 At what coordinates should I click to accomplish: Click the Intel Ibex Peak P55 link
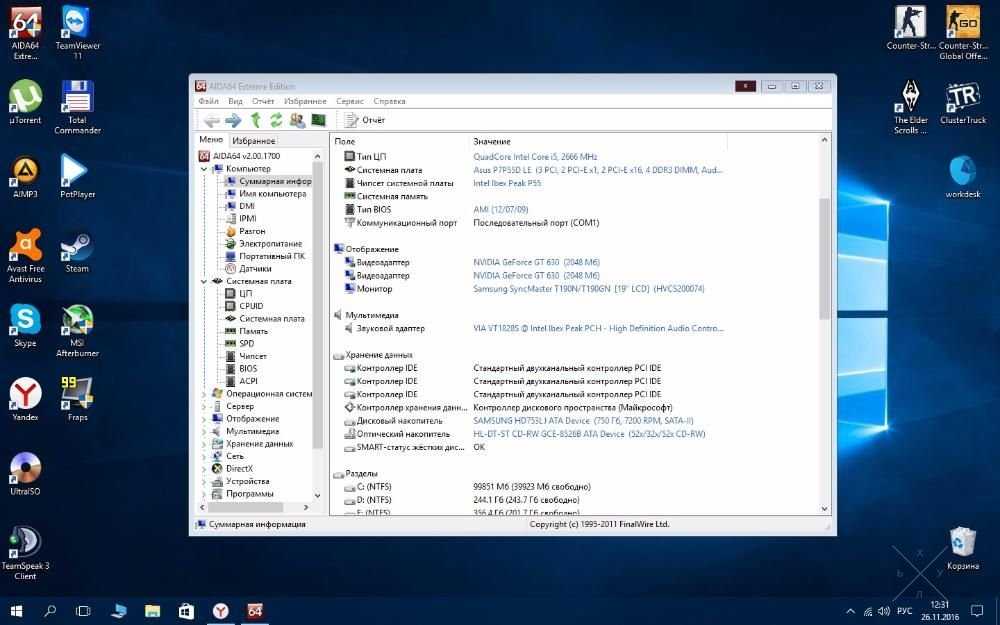click(x=507, y=184)
